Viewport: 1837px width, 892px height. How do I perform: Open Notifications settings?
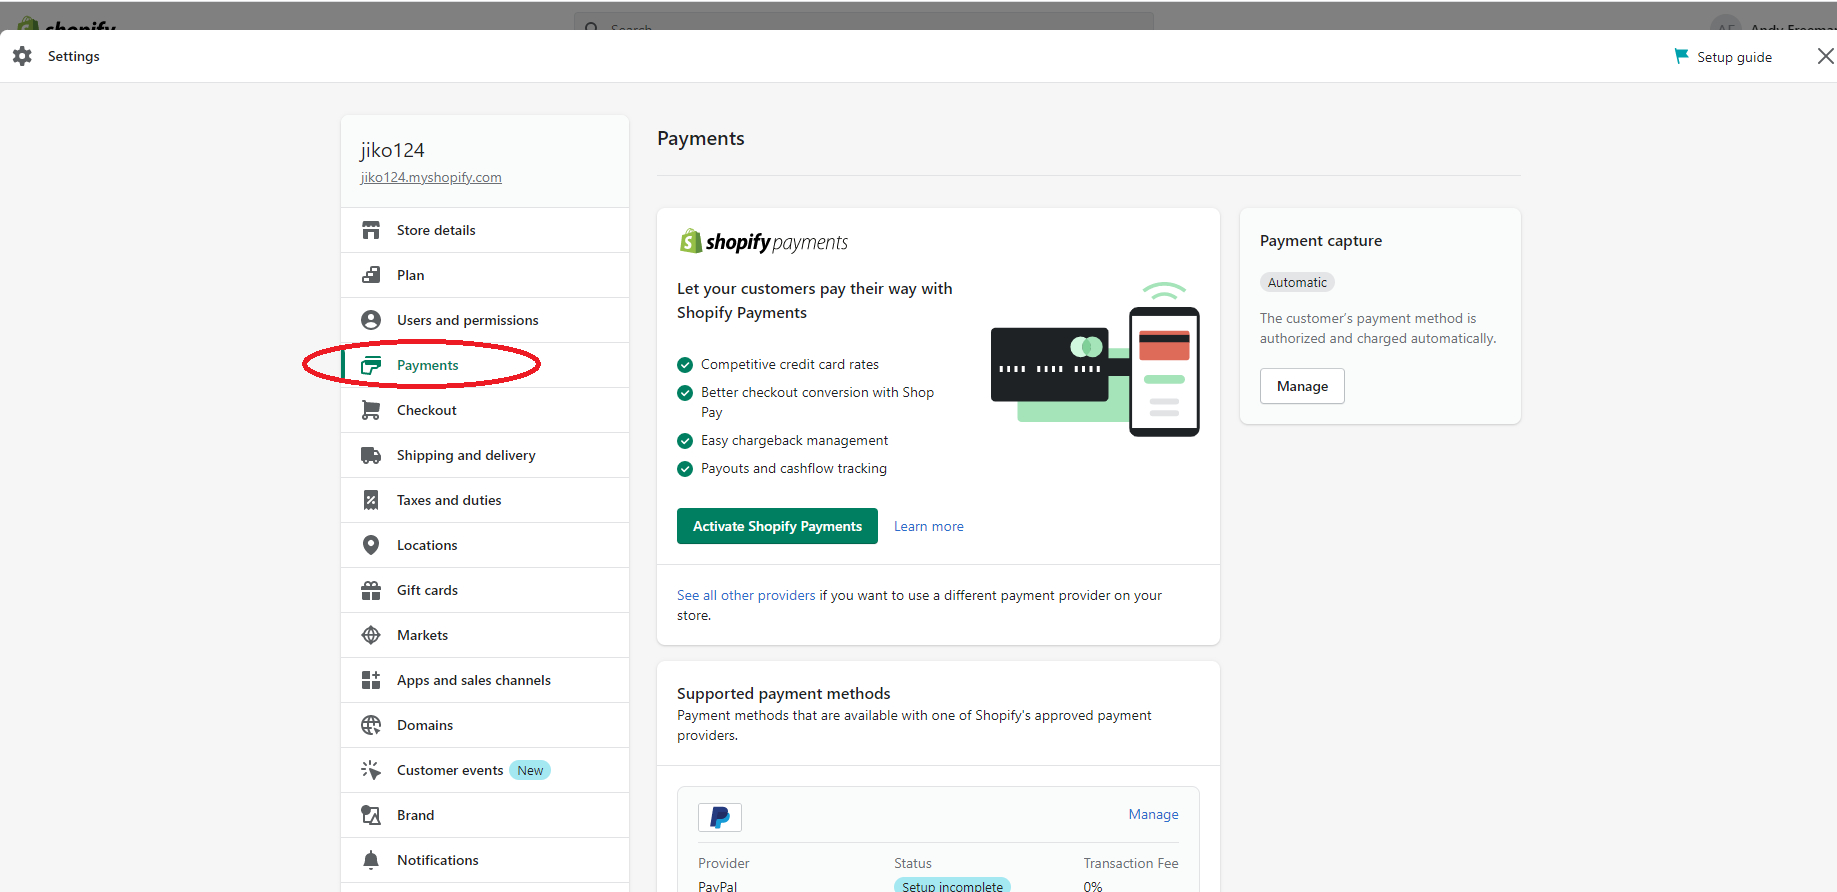485,860
